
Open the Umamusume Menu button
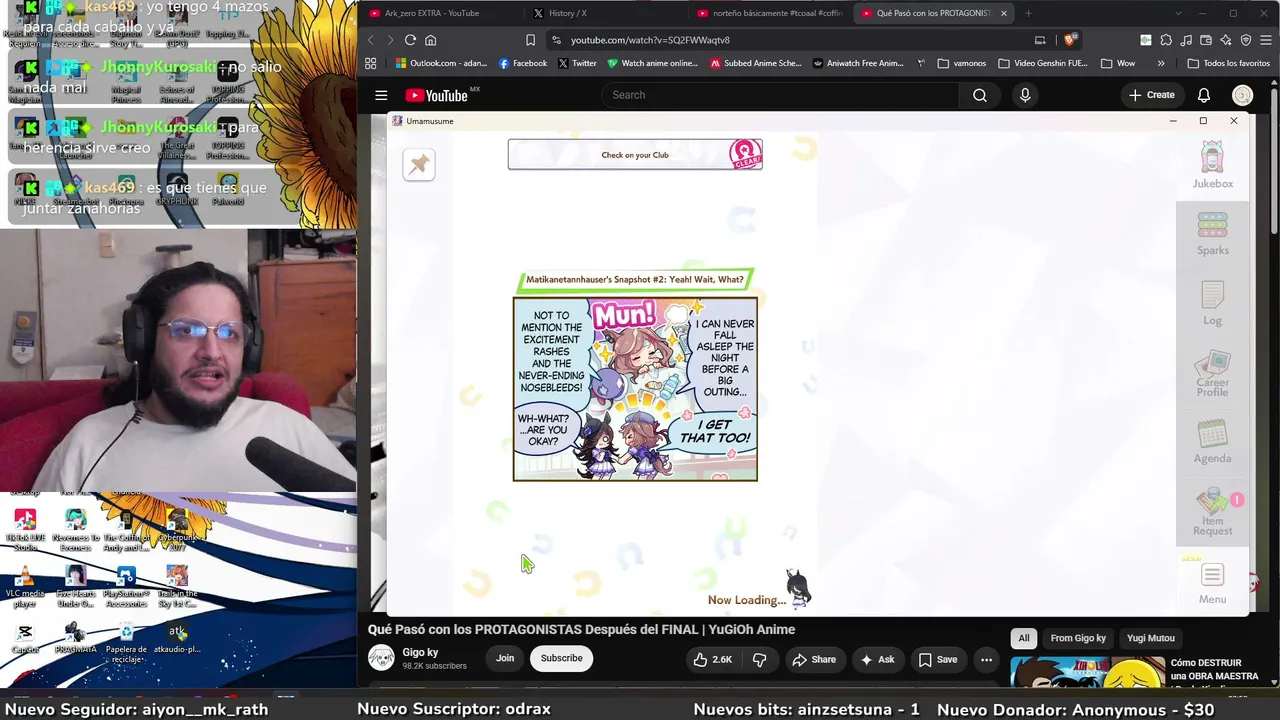pyautogui.click(x=1212, y=584)
